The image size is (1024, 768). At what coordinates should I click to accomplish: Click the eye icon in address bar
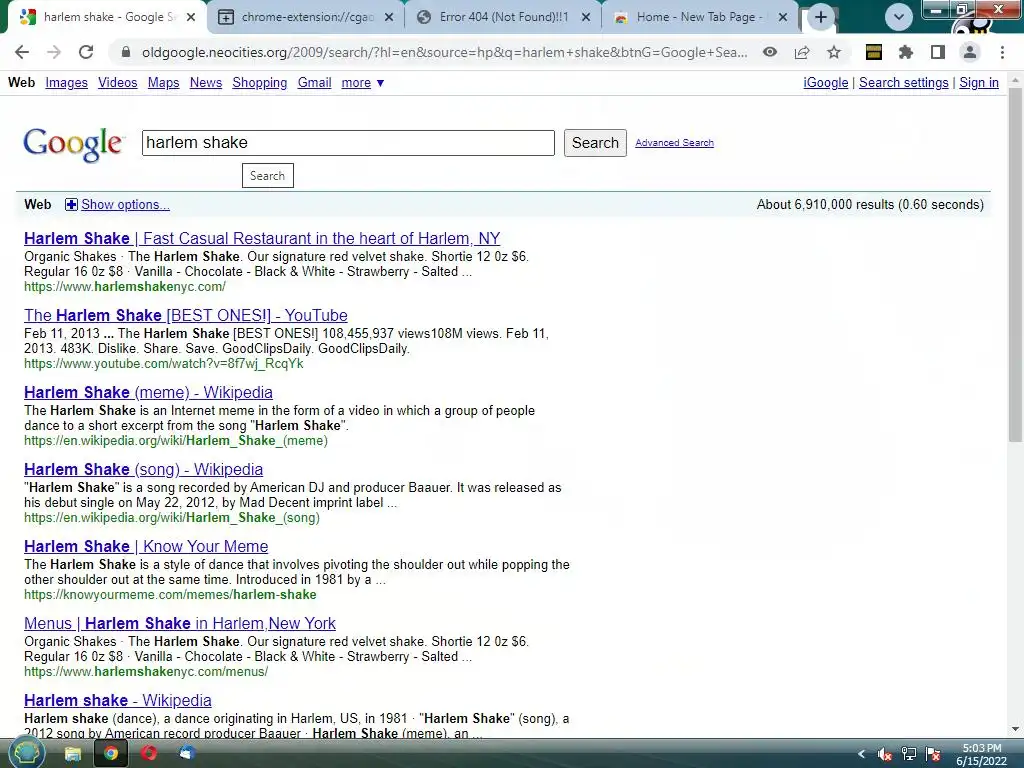[770, 52]
